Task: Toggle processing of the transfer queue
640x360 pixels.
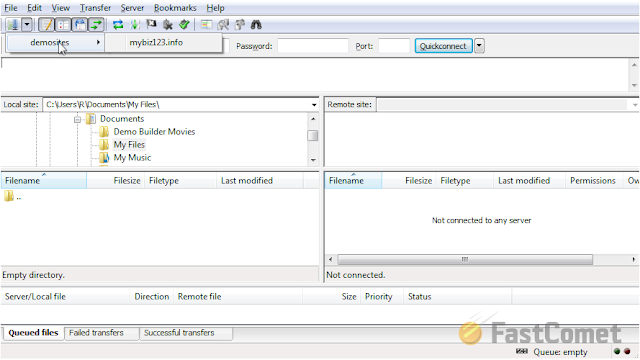Action: (135, 25)
